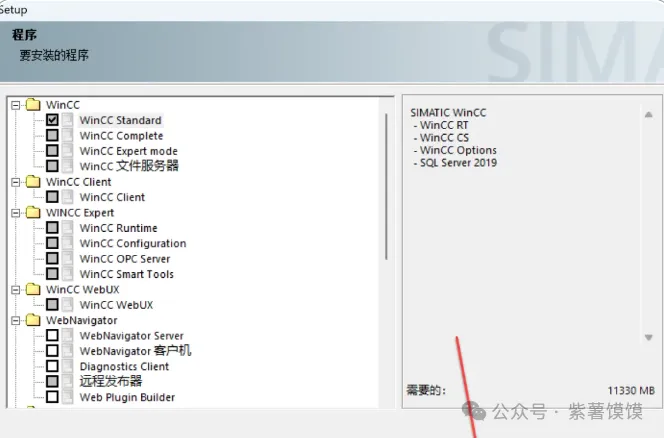Collapse the WebNavigator tree node

click(15, 321)
